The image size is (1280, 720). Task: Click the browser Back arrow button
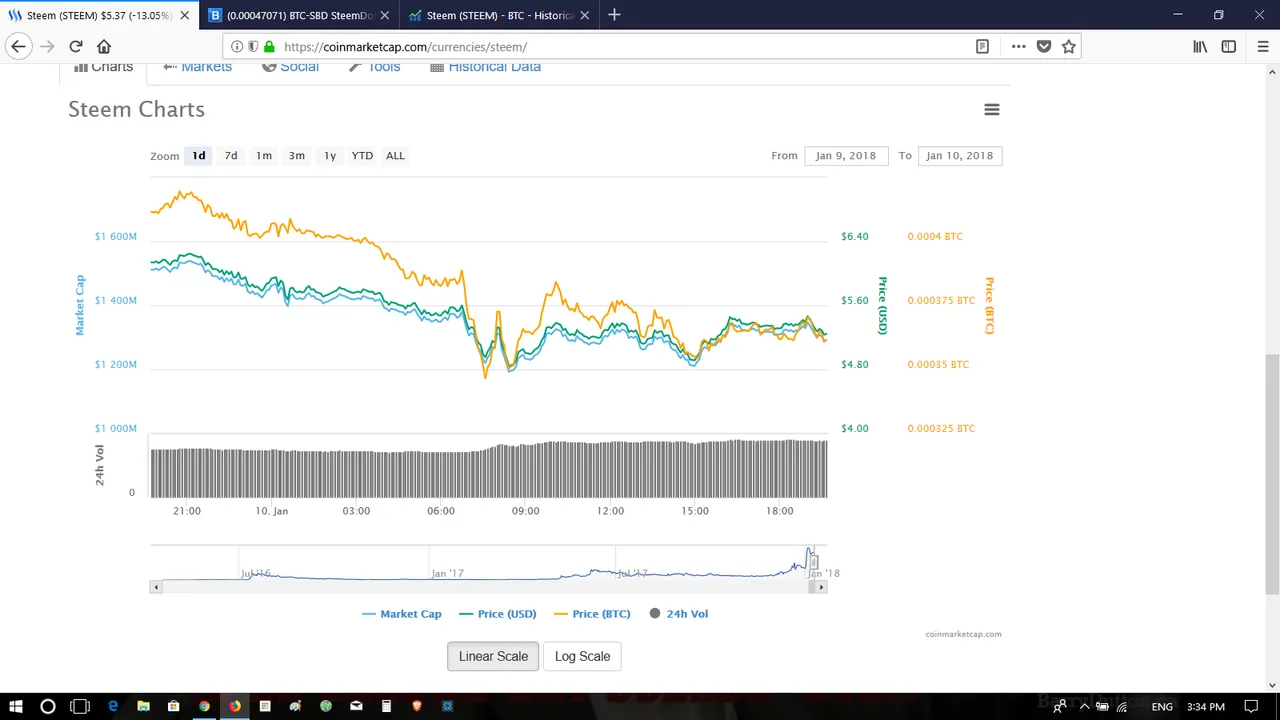click(x=18, y=46)
